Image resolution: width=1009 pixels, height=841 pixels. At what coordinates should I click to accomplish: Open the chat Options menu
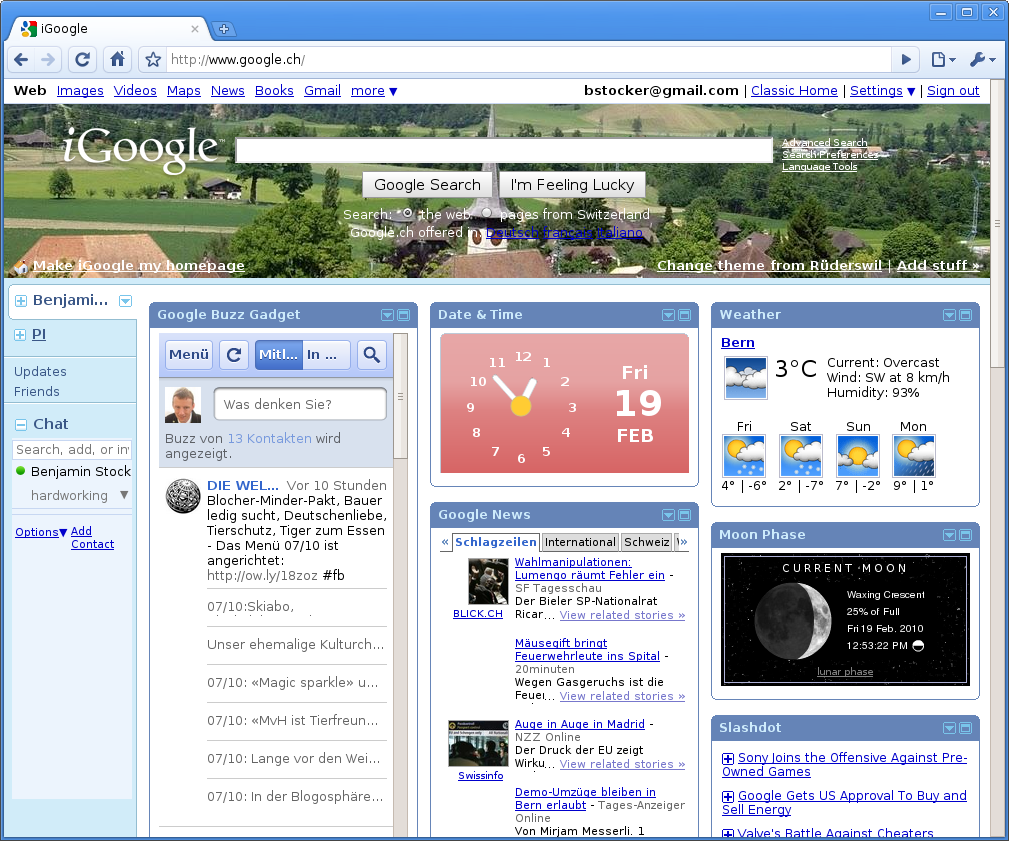(x=41, y=532)
